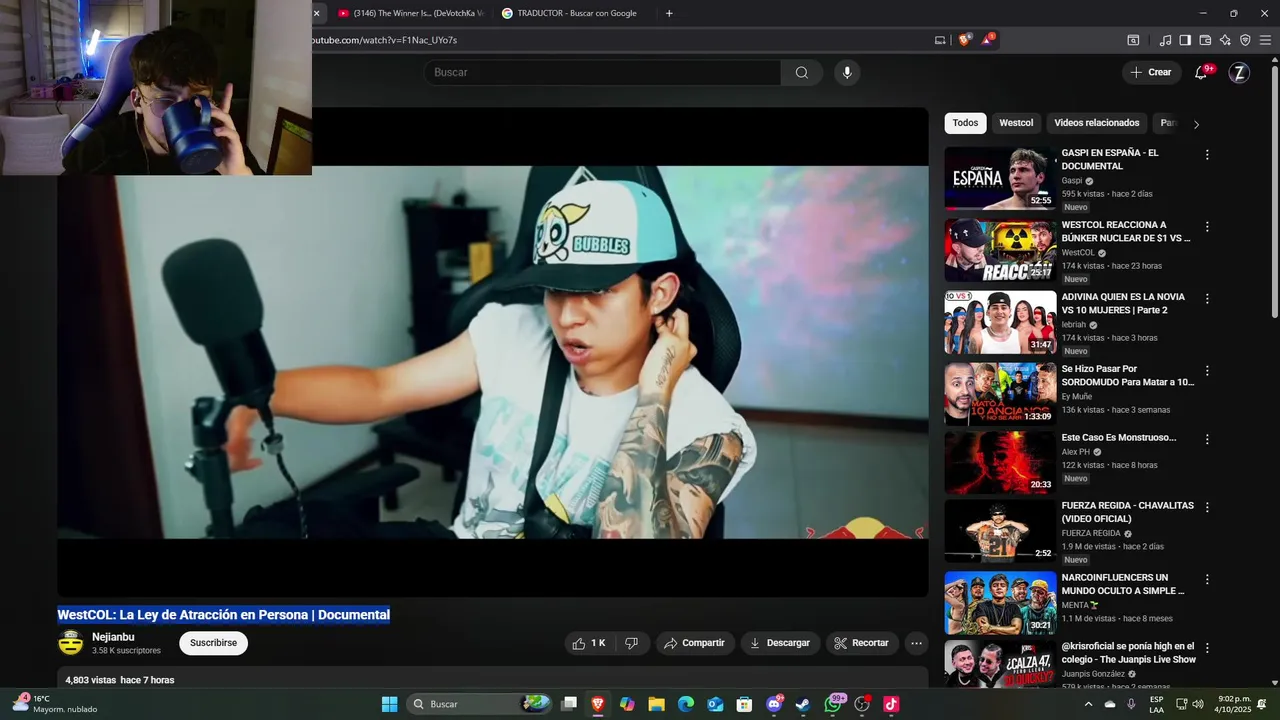1280x720 pixels.
Task: Click the Suscribirse button
Action: 214,643
